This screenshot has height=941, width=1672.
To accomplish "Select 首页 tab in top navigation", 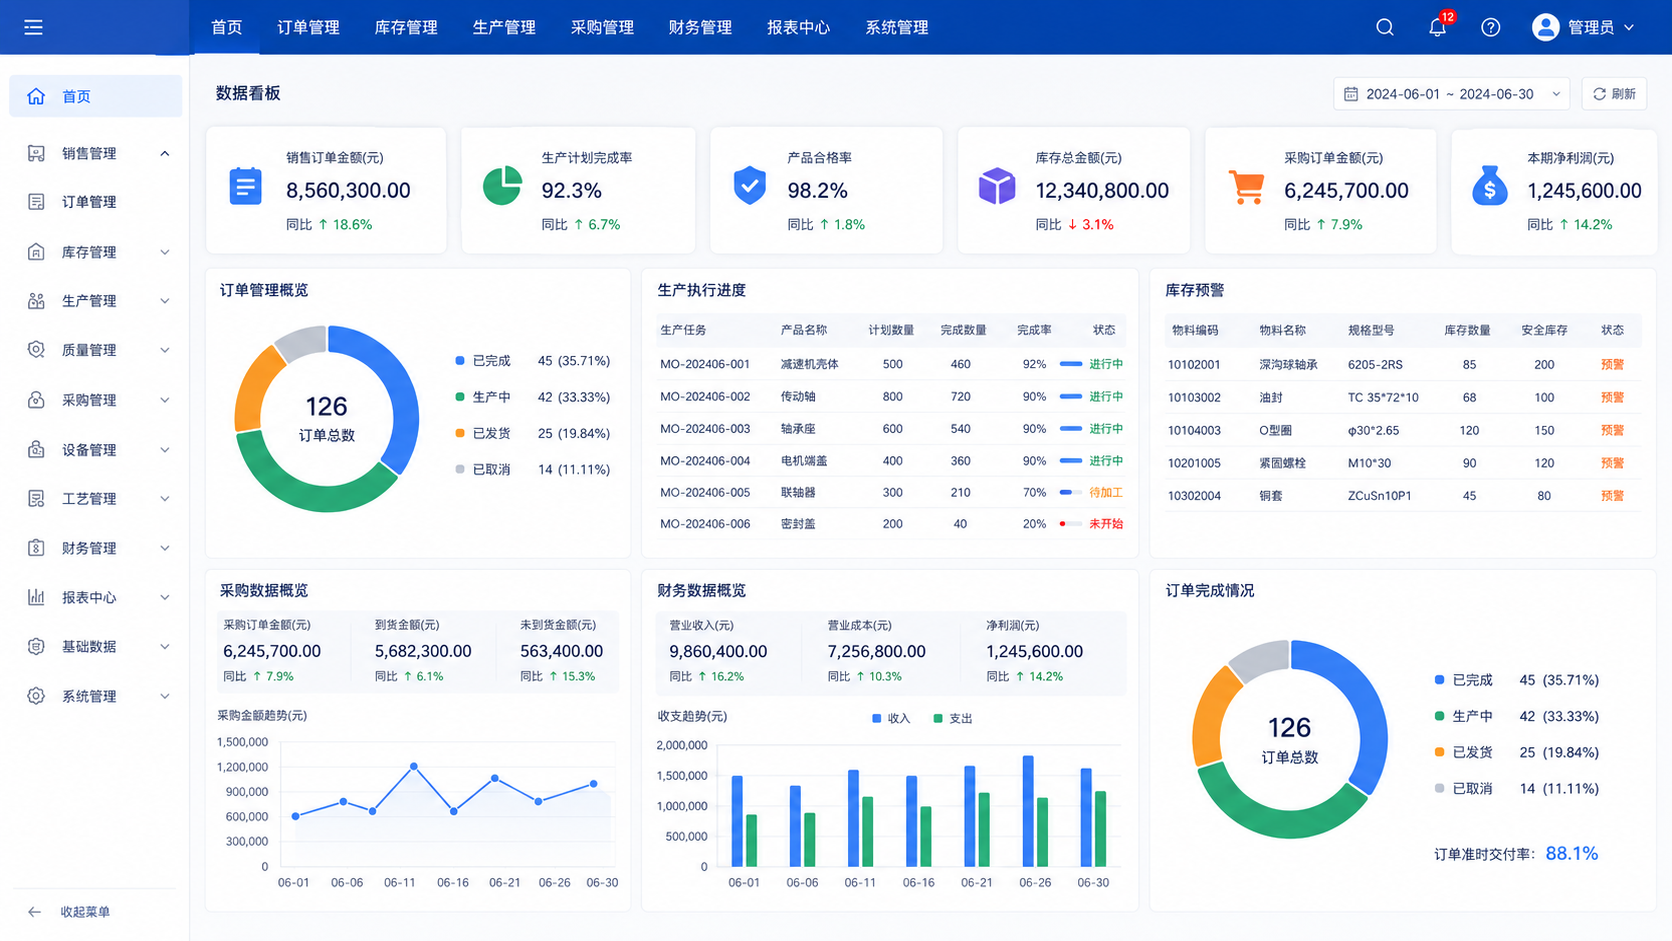I will [x=227, y=27].
